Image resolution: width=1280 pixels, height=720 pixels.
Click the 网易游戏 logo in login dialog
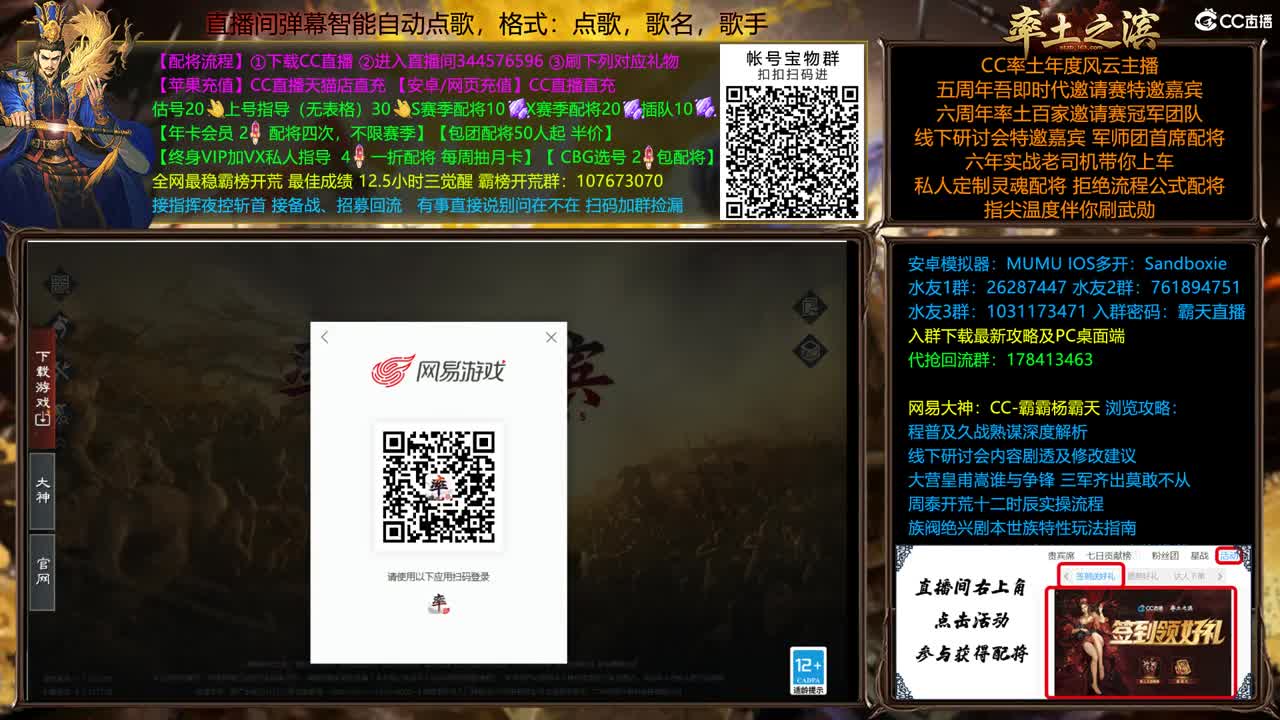(x=439, y=371)
